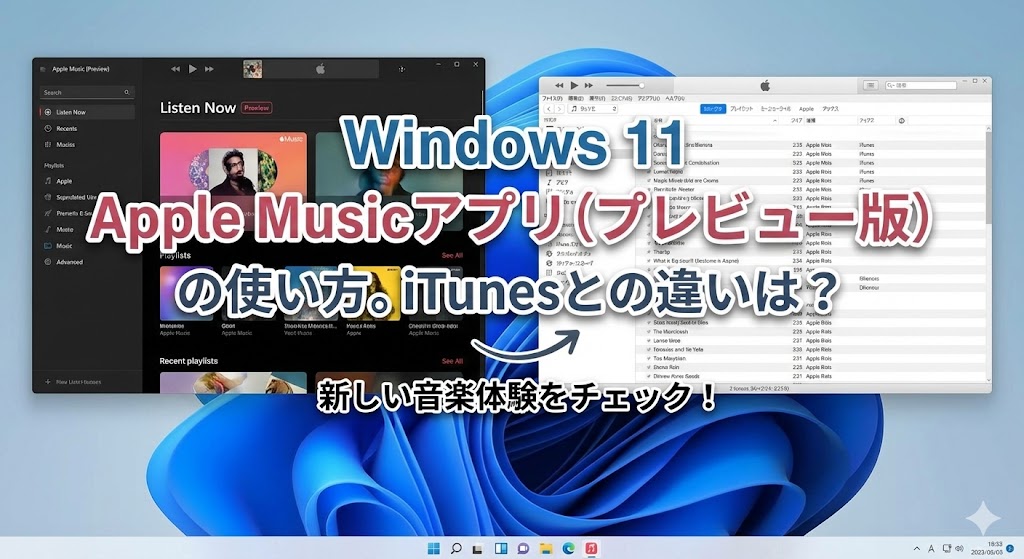Open the first menu in the iTunes menu bar
The height and width of the screenshot is (559, 1024).
click(552, 99)
